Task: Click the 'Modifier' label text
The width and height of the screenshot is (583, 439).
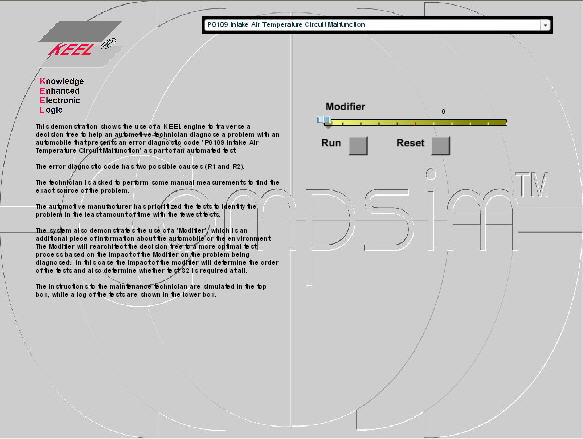Action: point(345,107)
